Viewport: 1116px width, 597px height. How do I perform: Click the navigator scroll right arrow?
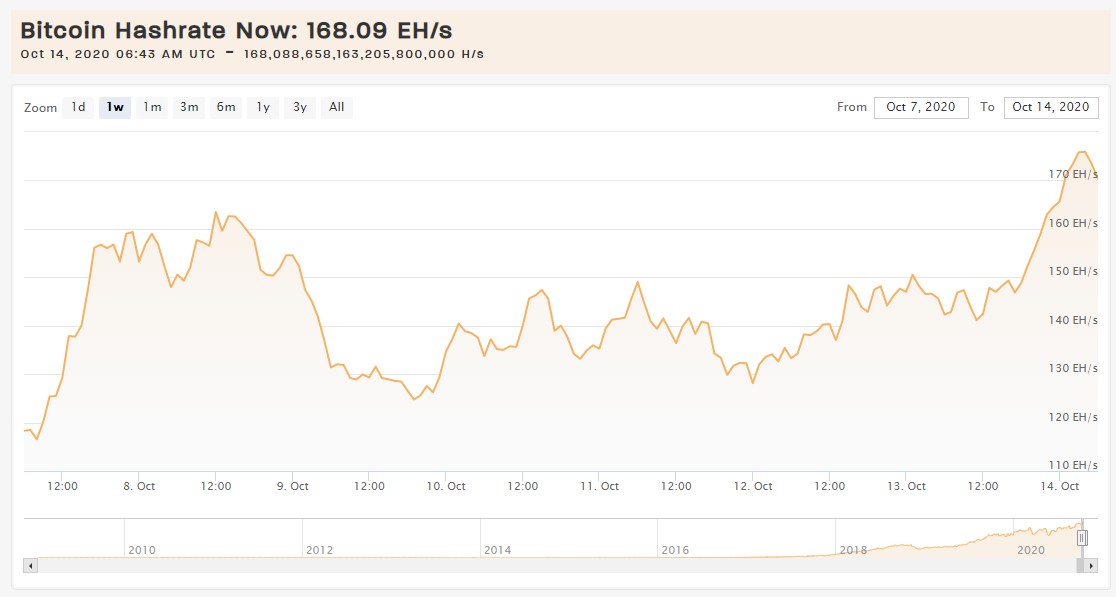(1092, 566)
